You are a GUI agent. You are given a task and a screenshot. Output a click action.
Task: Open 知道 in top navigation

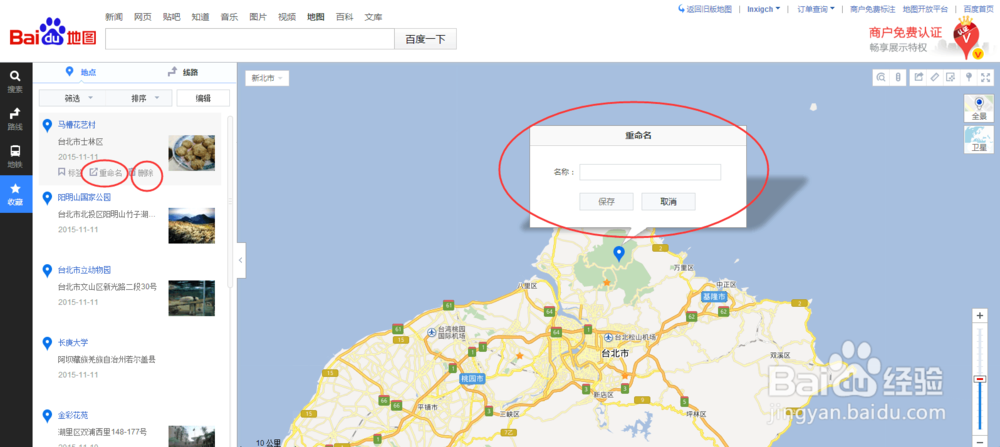click(x=200, y=17)
